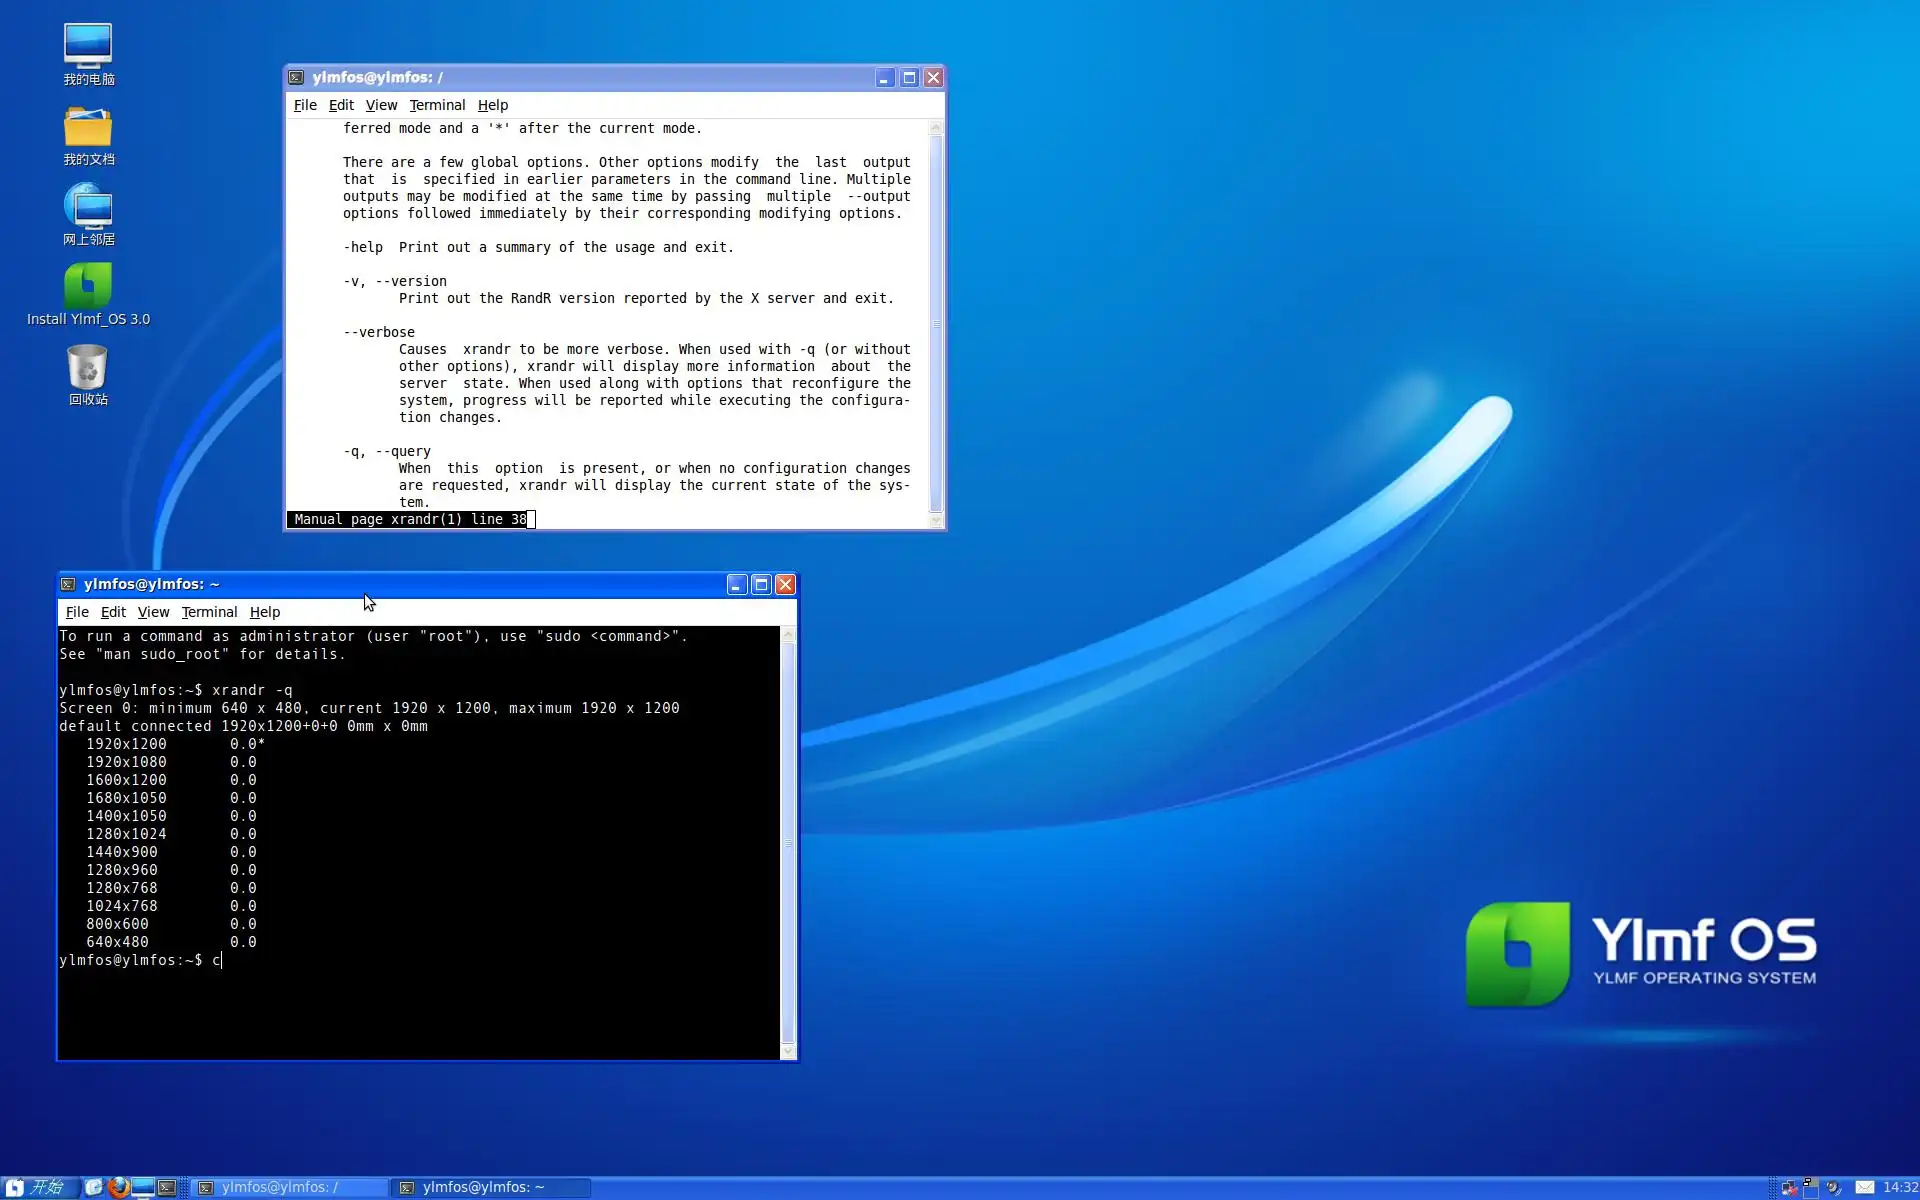Screen dimensions: 1920x1200
Task: Open the volume speaker tray icon
Action: click(1834, 1187)
